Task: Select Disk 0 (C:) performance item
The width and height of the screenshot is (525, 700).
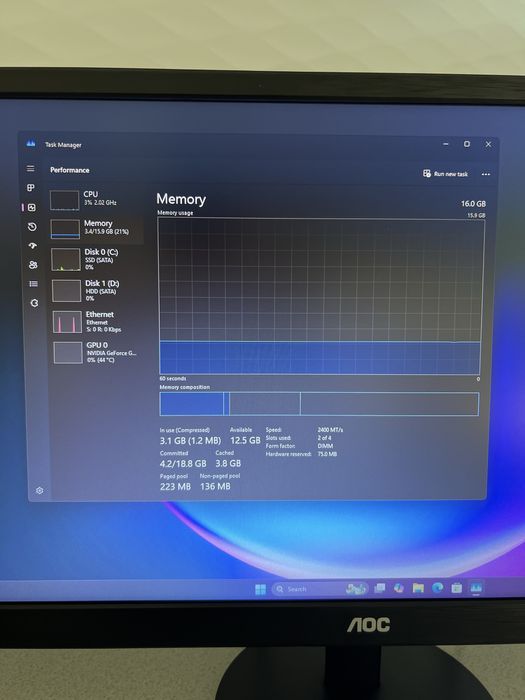Action: click(96, 259)
